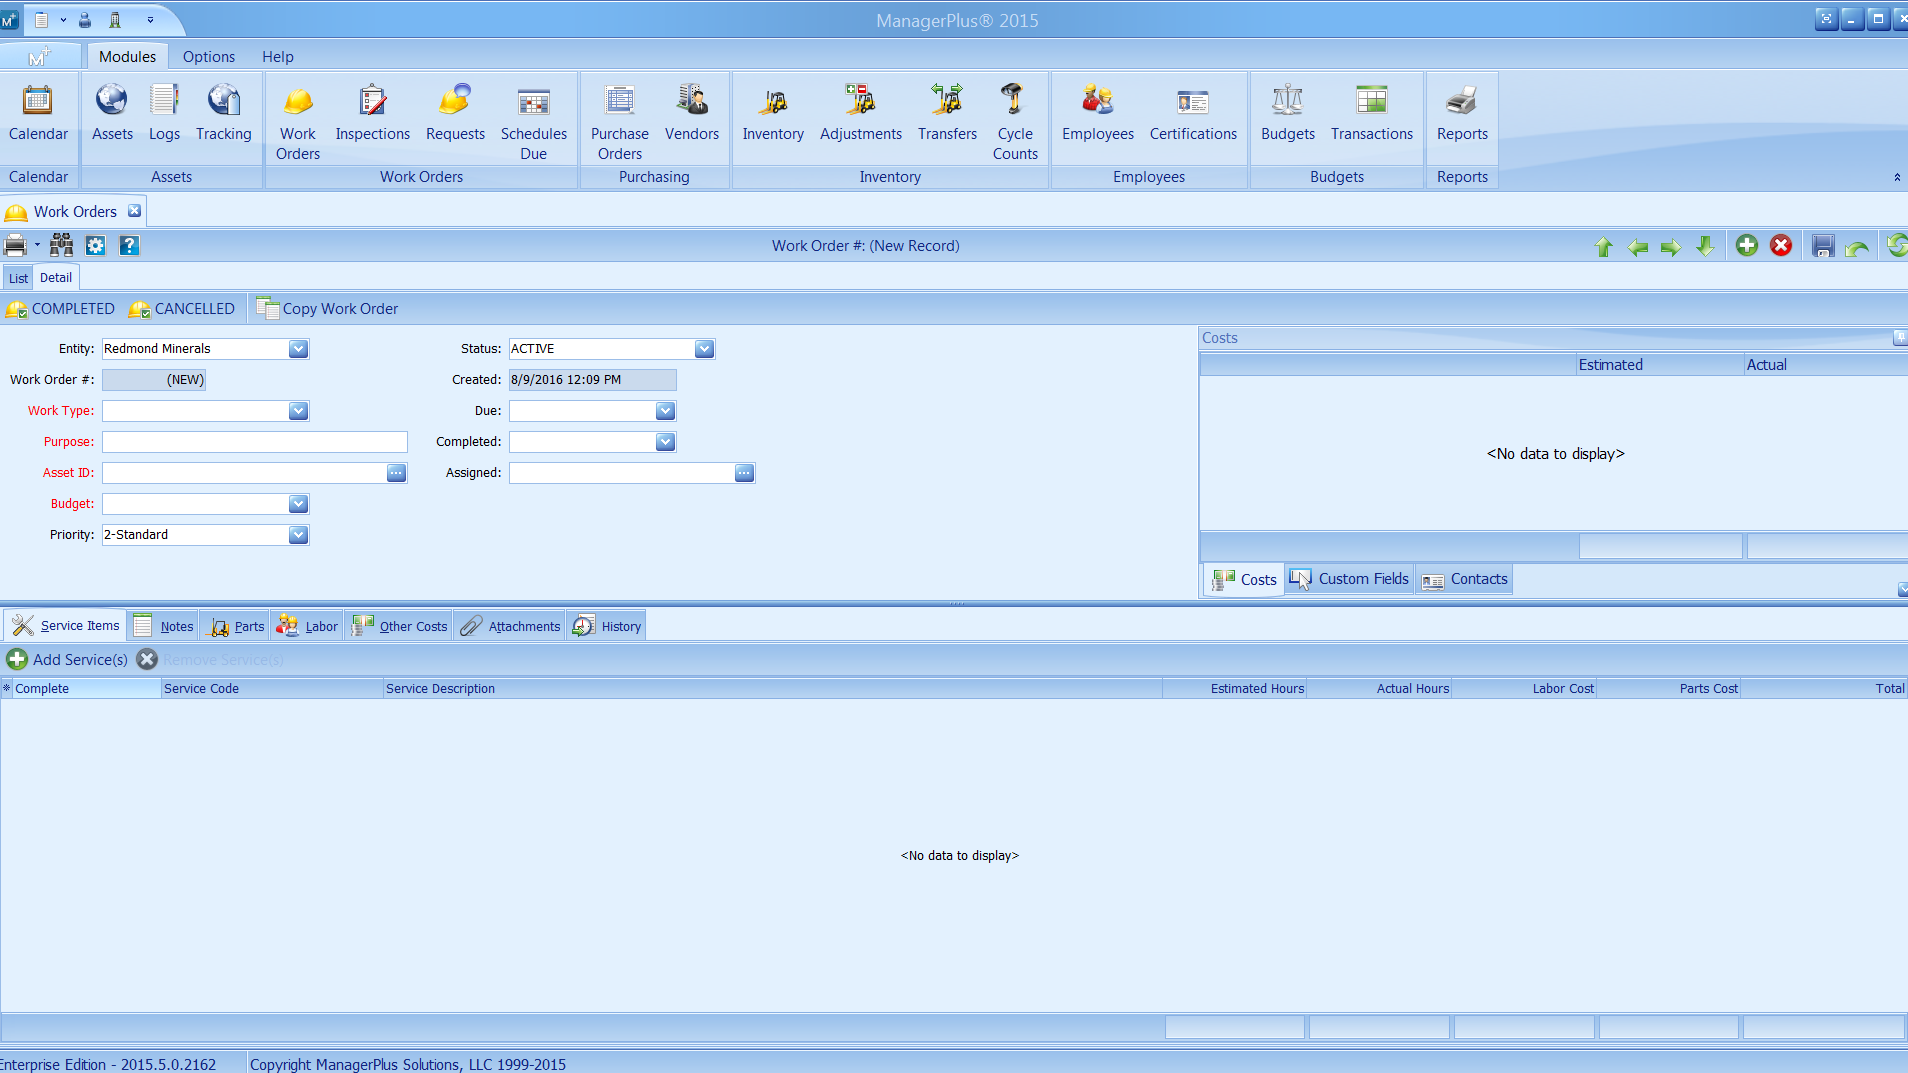
Task: Open the Inspections module
Action: pyautogui.click(x=372, y=113)
